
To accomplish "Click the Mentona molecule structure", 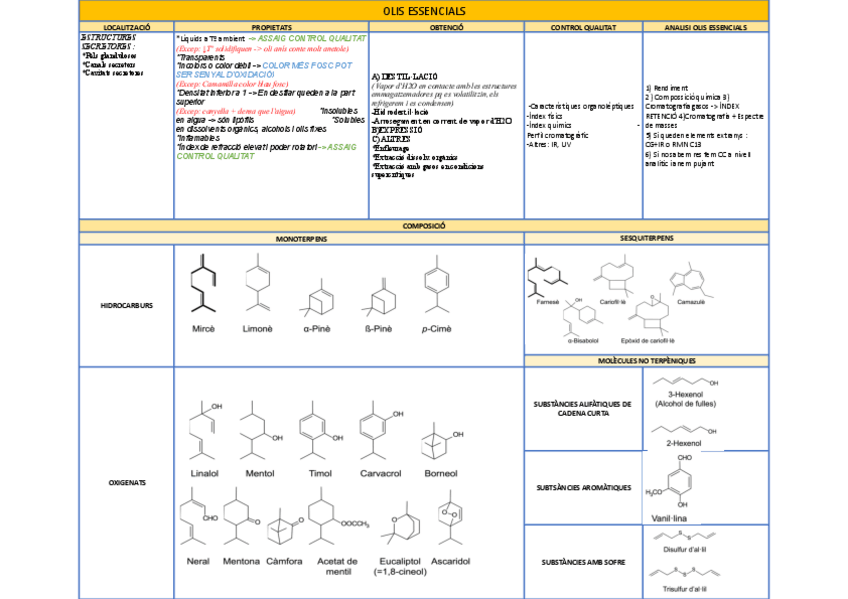I will (x=241, y=516).
